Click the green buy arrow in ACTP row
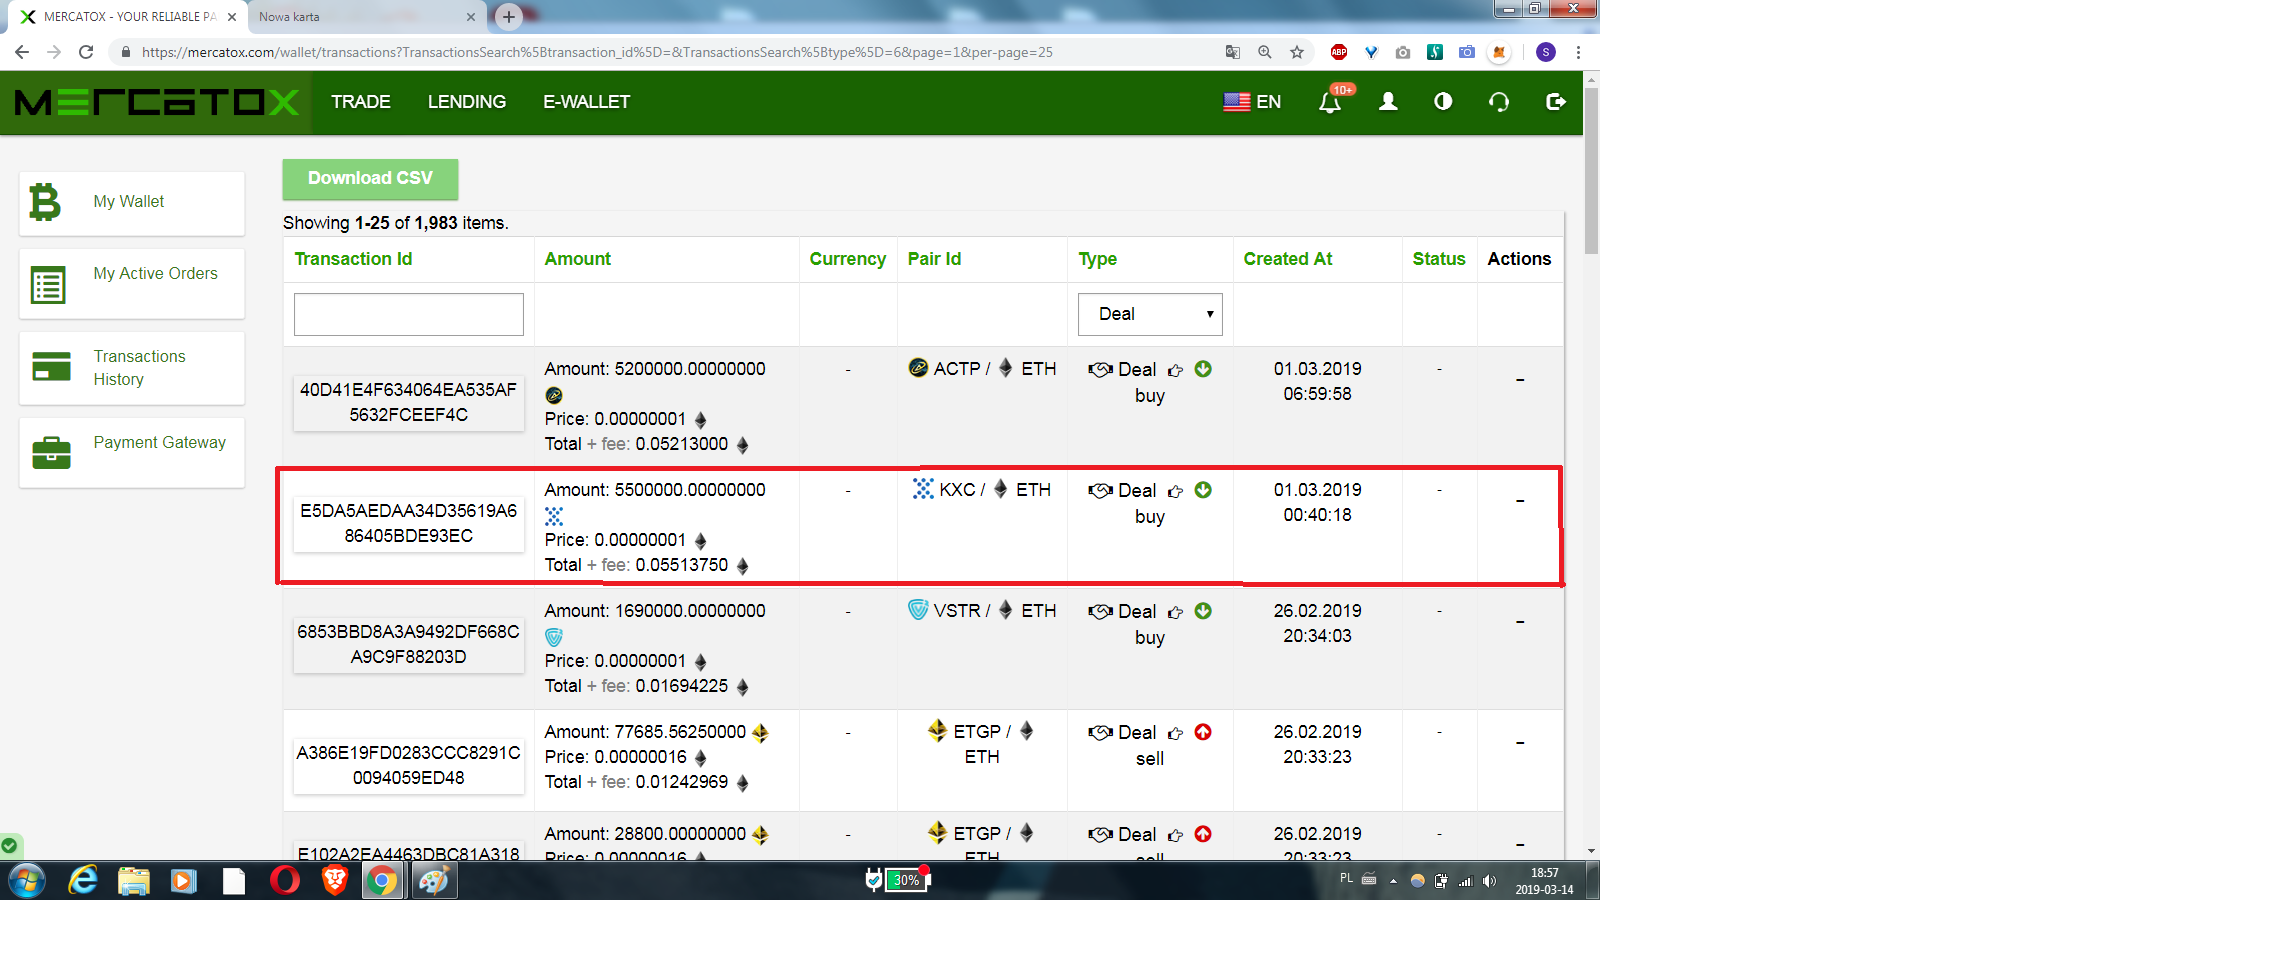Screen dimensions: 2279x957 1203,369
